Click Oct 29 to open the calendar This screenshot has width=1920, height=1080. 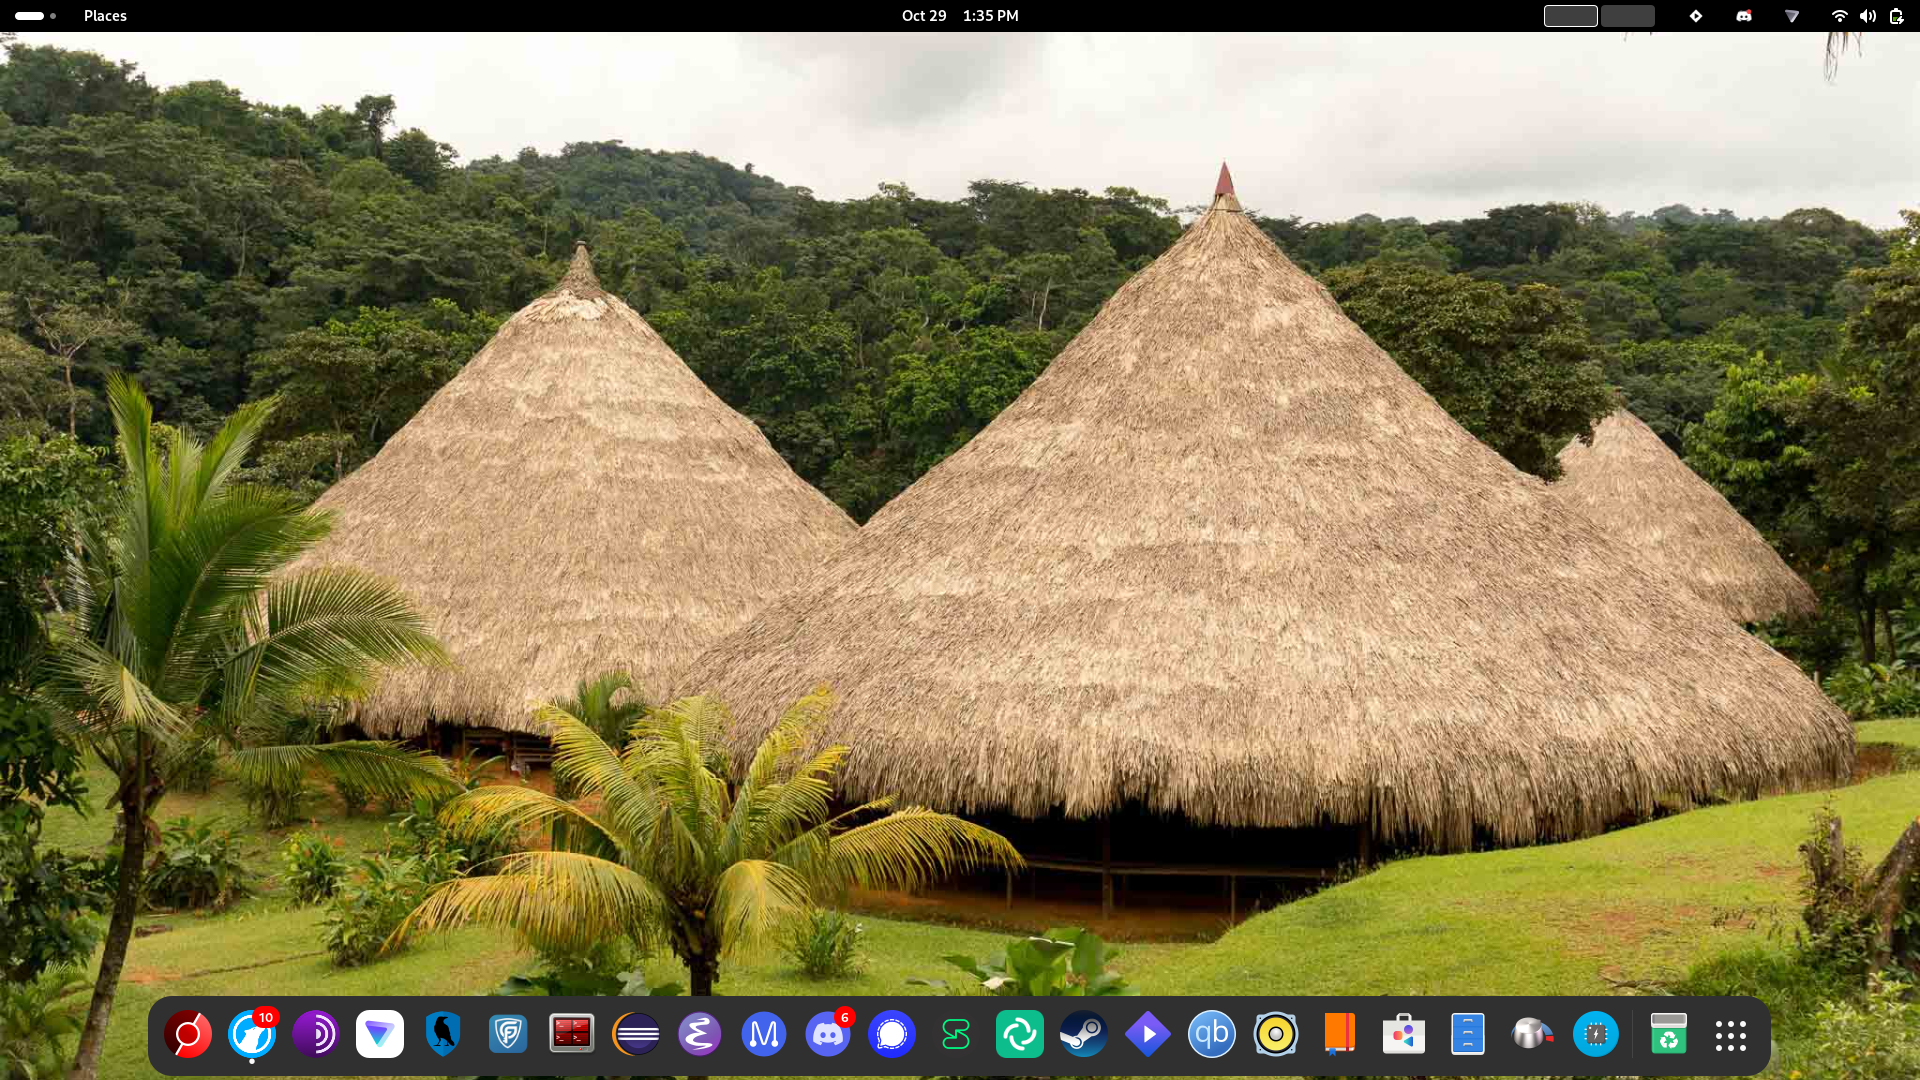[x=923, y=15]
